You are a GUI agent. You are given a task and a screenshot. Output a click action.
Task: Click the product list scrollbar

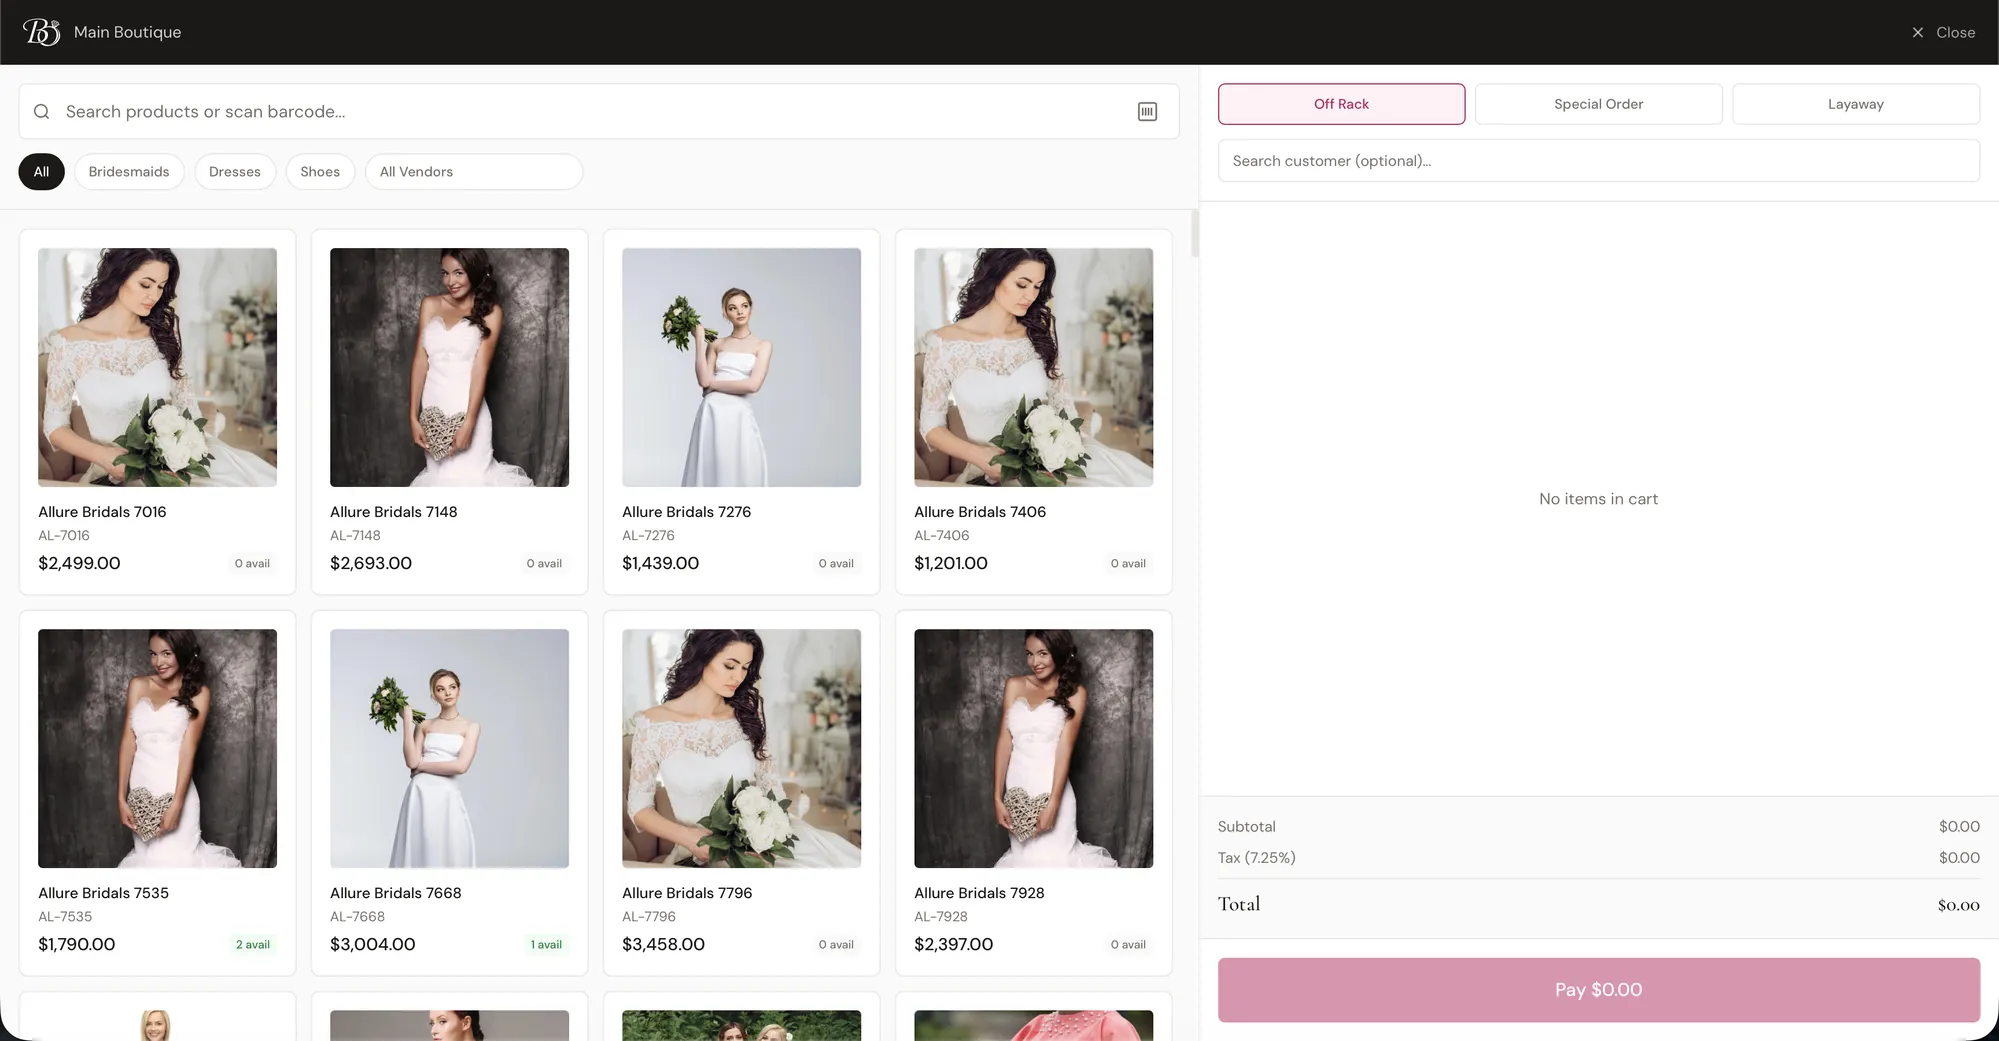point(1194,234)
